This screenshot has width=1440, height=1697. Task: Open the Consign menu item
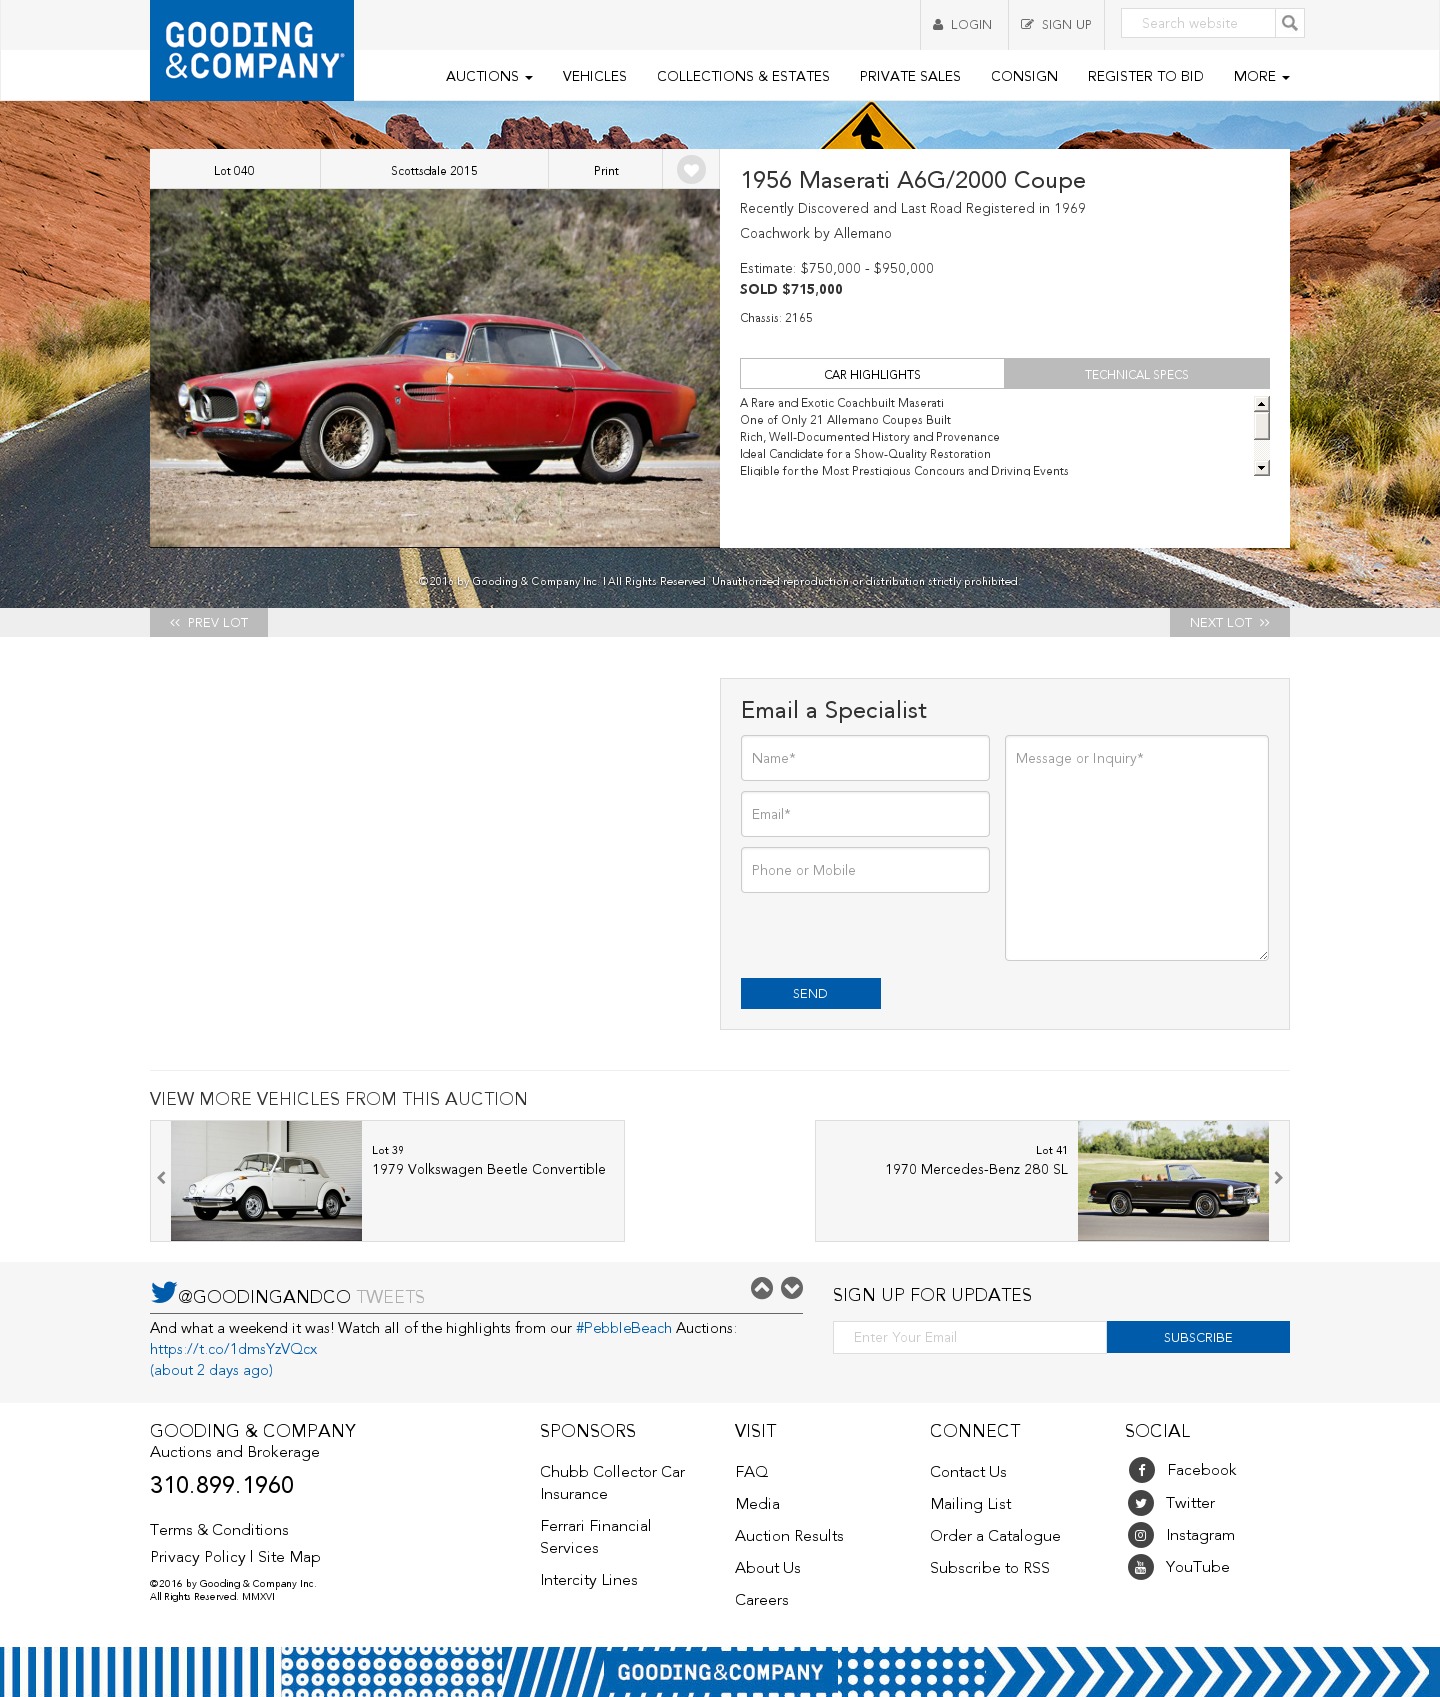1024,76
